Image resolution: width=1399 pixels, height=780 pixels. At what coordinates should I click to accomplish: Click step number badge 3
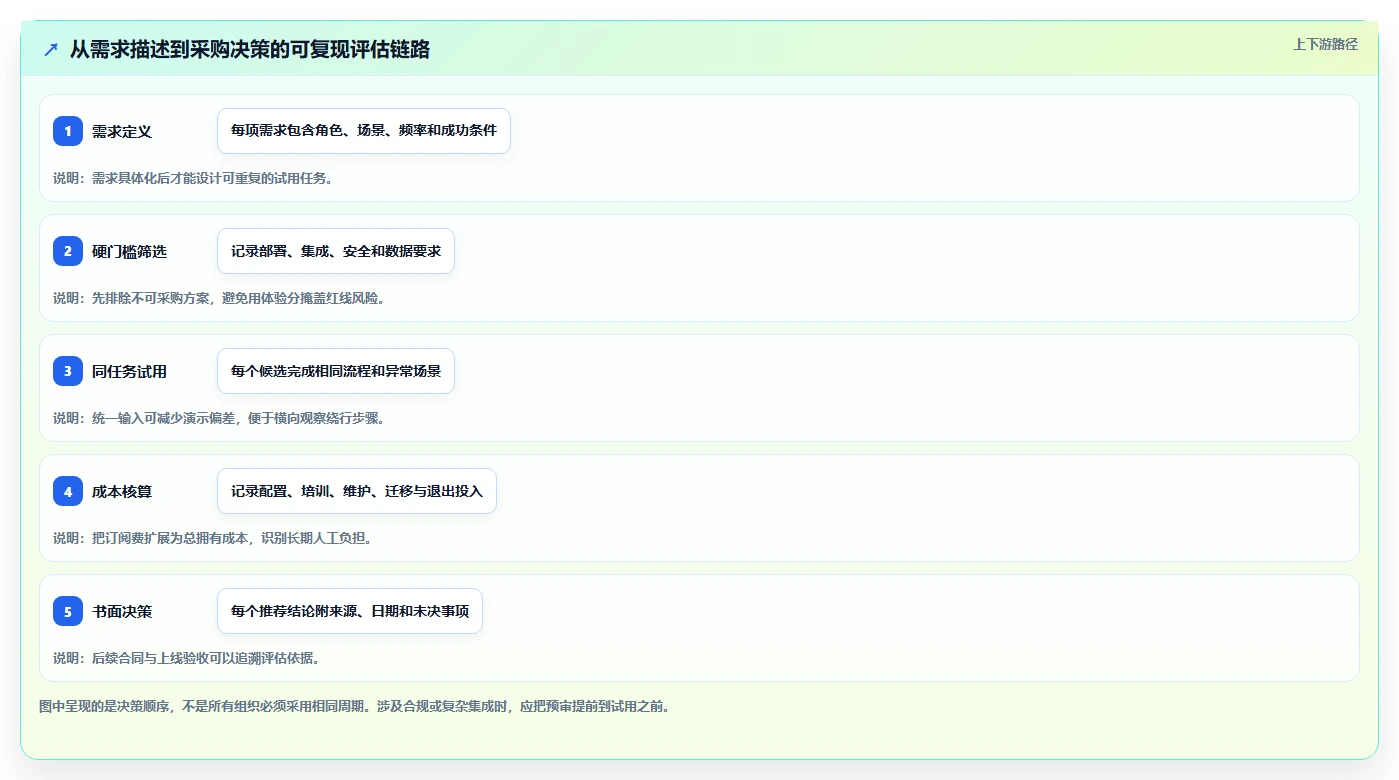coord(68,371)
